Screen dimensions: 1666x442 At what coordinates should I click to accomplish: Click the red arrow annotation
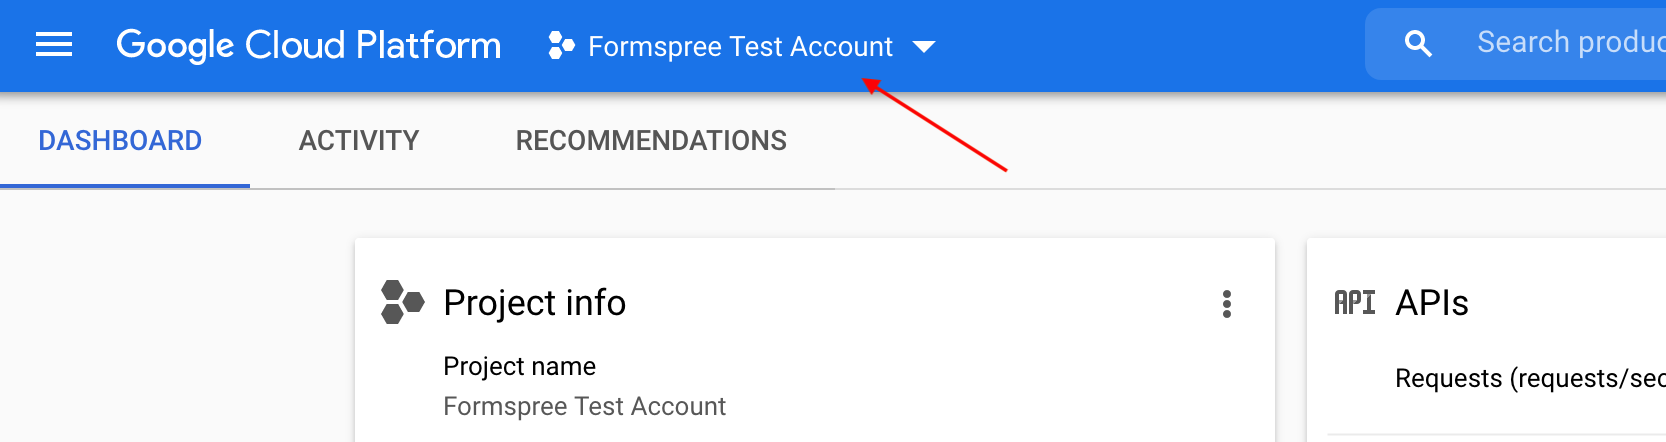point(936,128)
